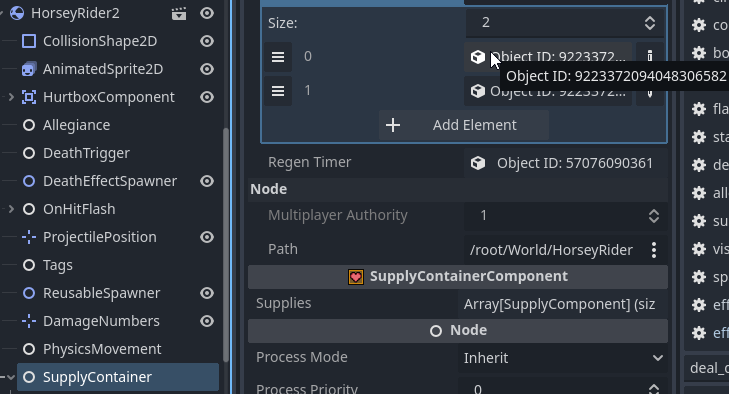The image size is (729, 394).
Task: Click gear icon next to 'sp' entry
Action: tap(699, 277)
